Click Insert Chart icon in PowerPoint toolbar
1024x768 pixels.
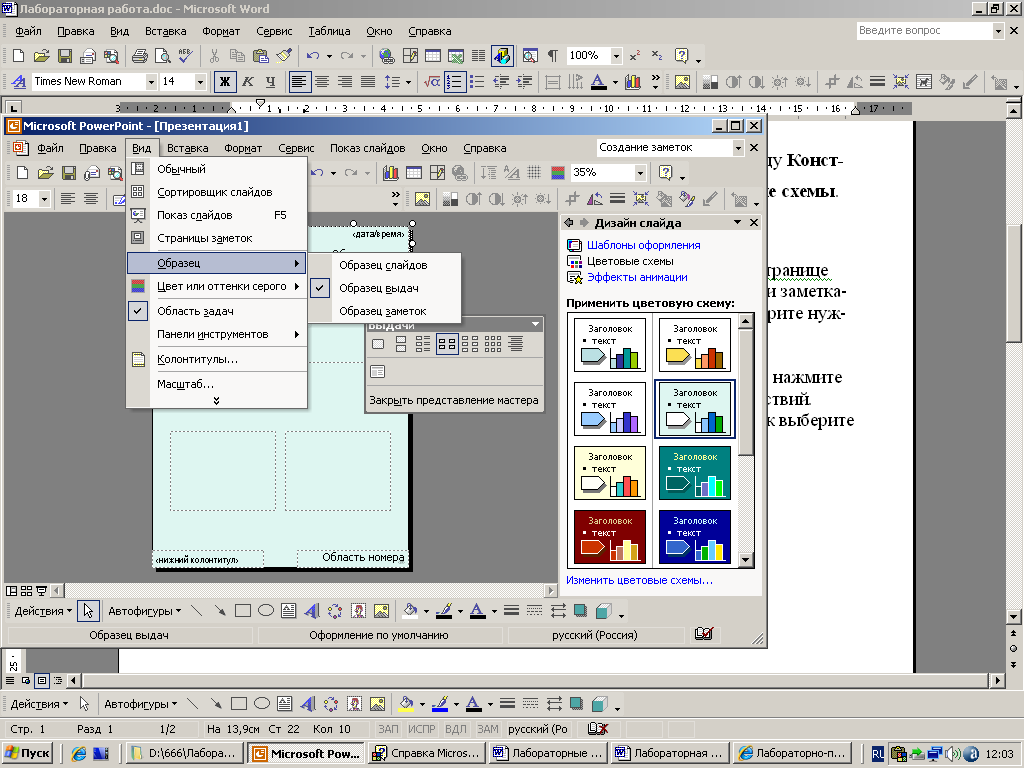391,173
